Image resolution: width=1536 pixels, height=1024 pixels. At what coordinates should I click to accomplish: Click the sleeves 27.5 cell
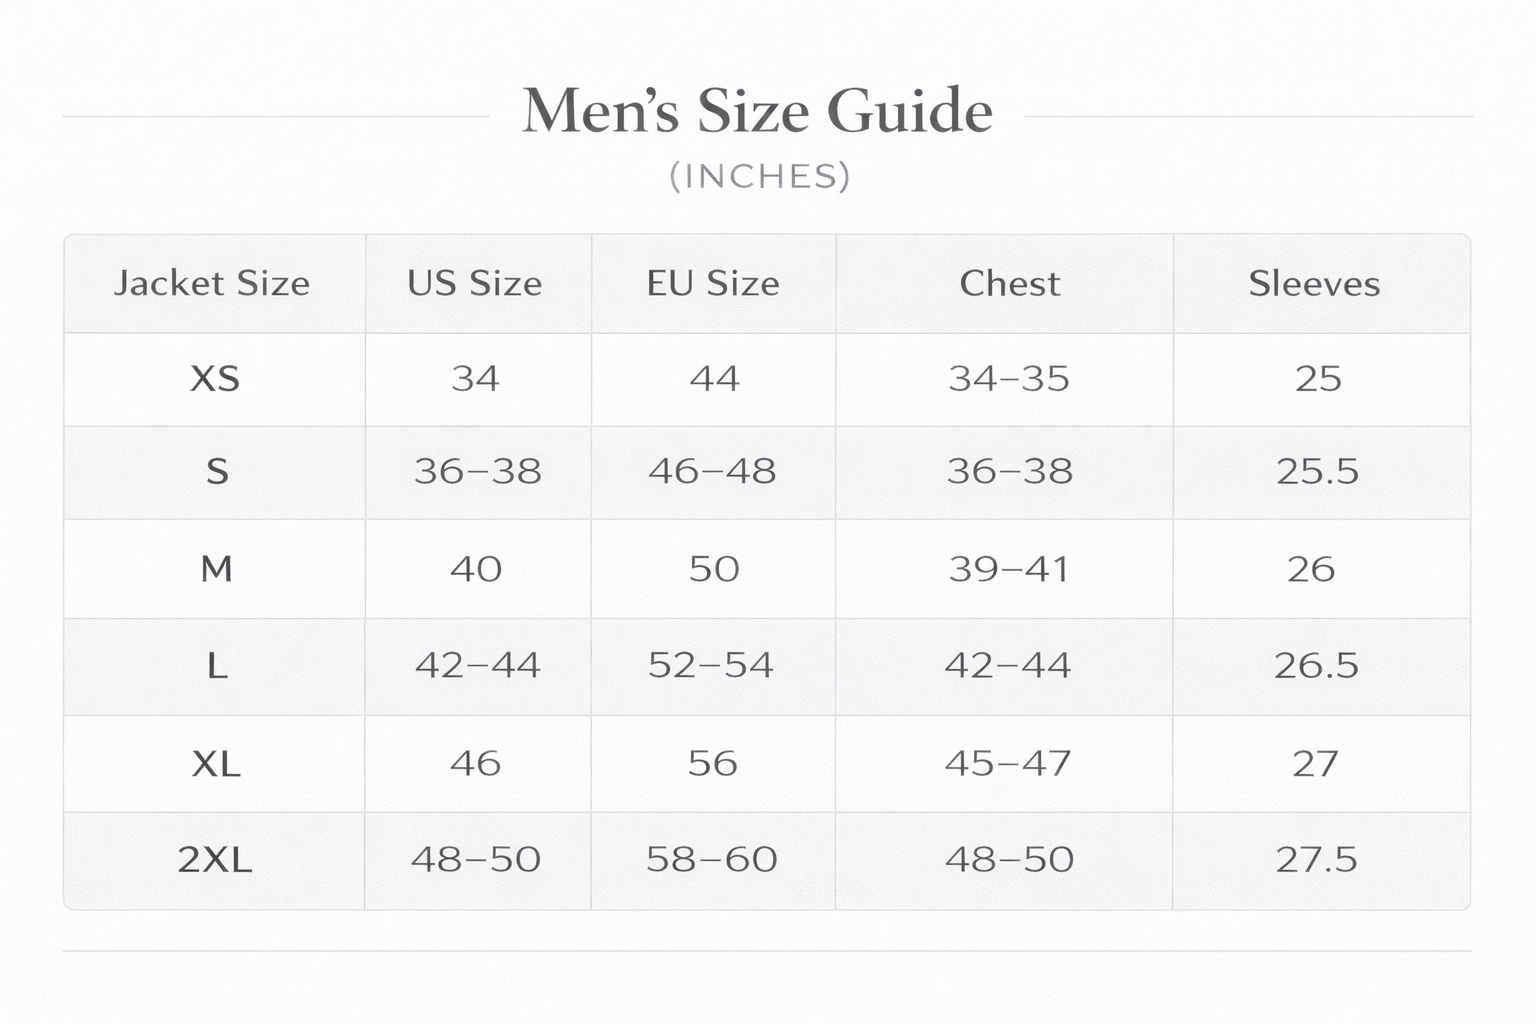click(1316, 860)
